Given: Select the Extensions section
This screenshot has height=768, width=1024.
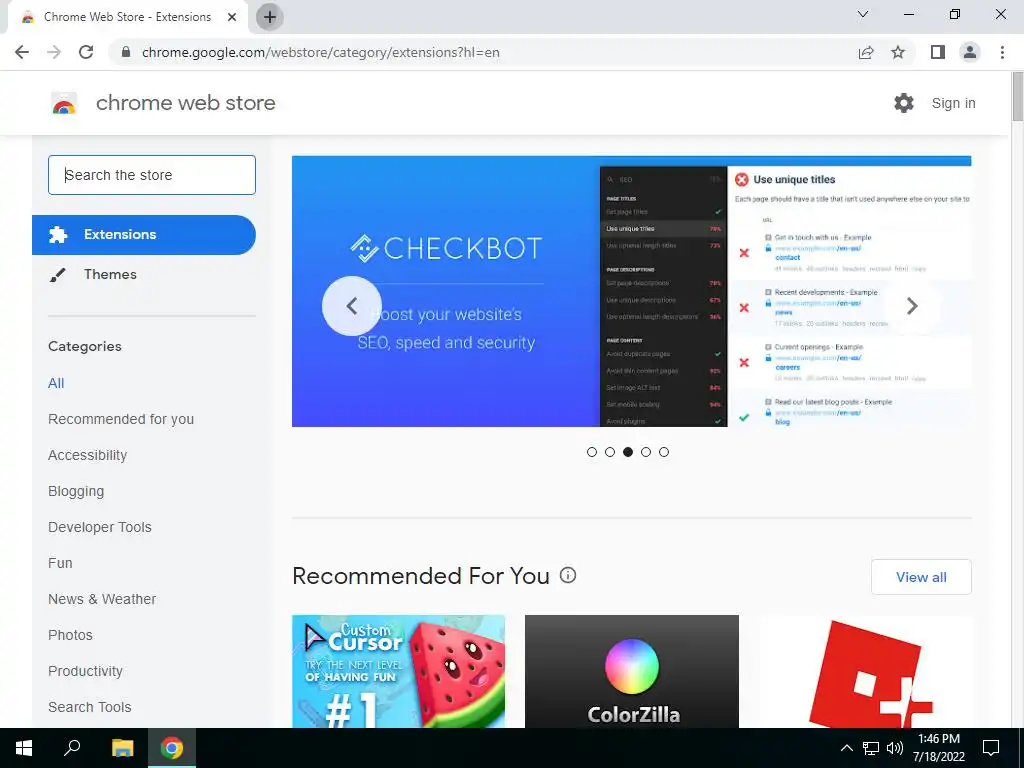Looking at the screenshot, I should point(144,234).
